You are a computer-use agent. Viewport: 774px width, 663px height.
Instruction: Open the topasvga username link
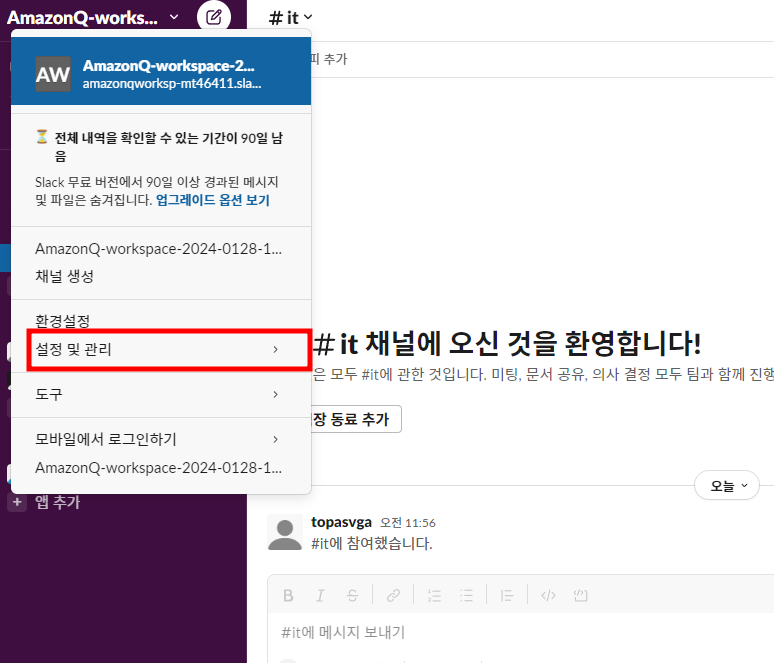pos(341,522)
